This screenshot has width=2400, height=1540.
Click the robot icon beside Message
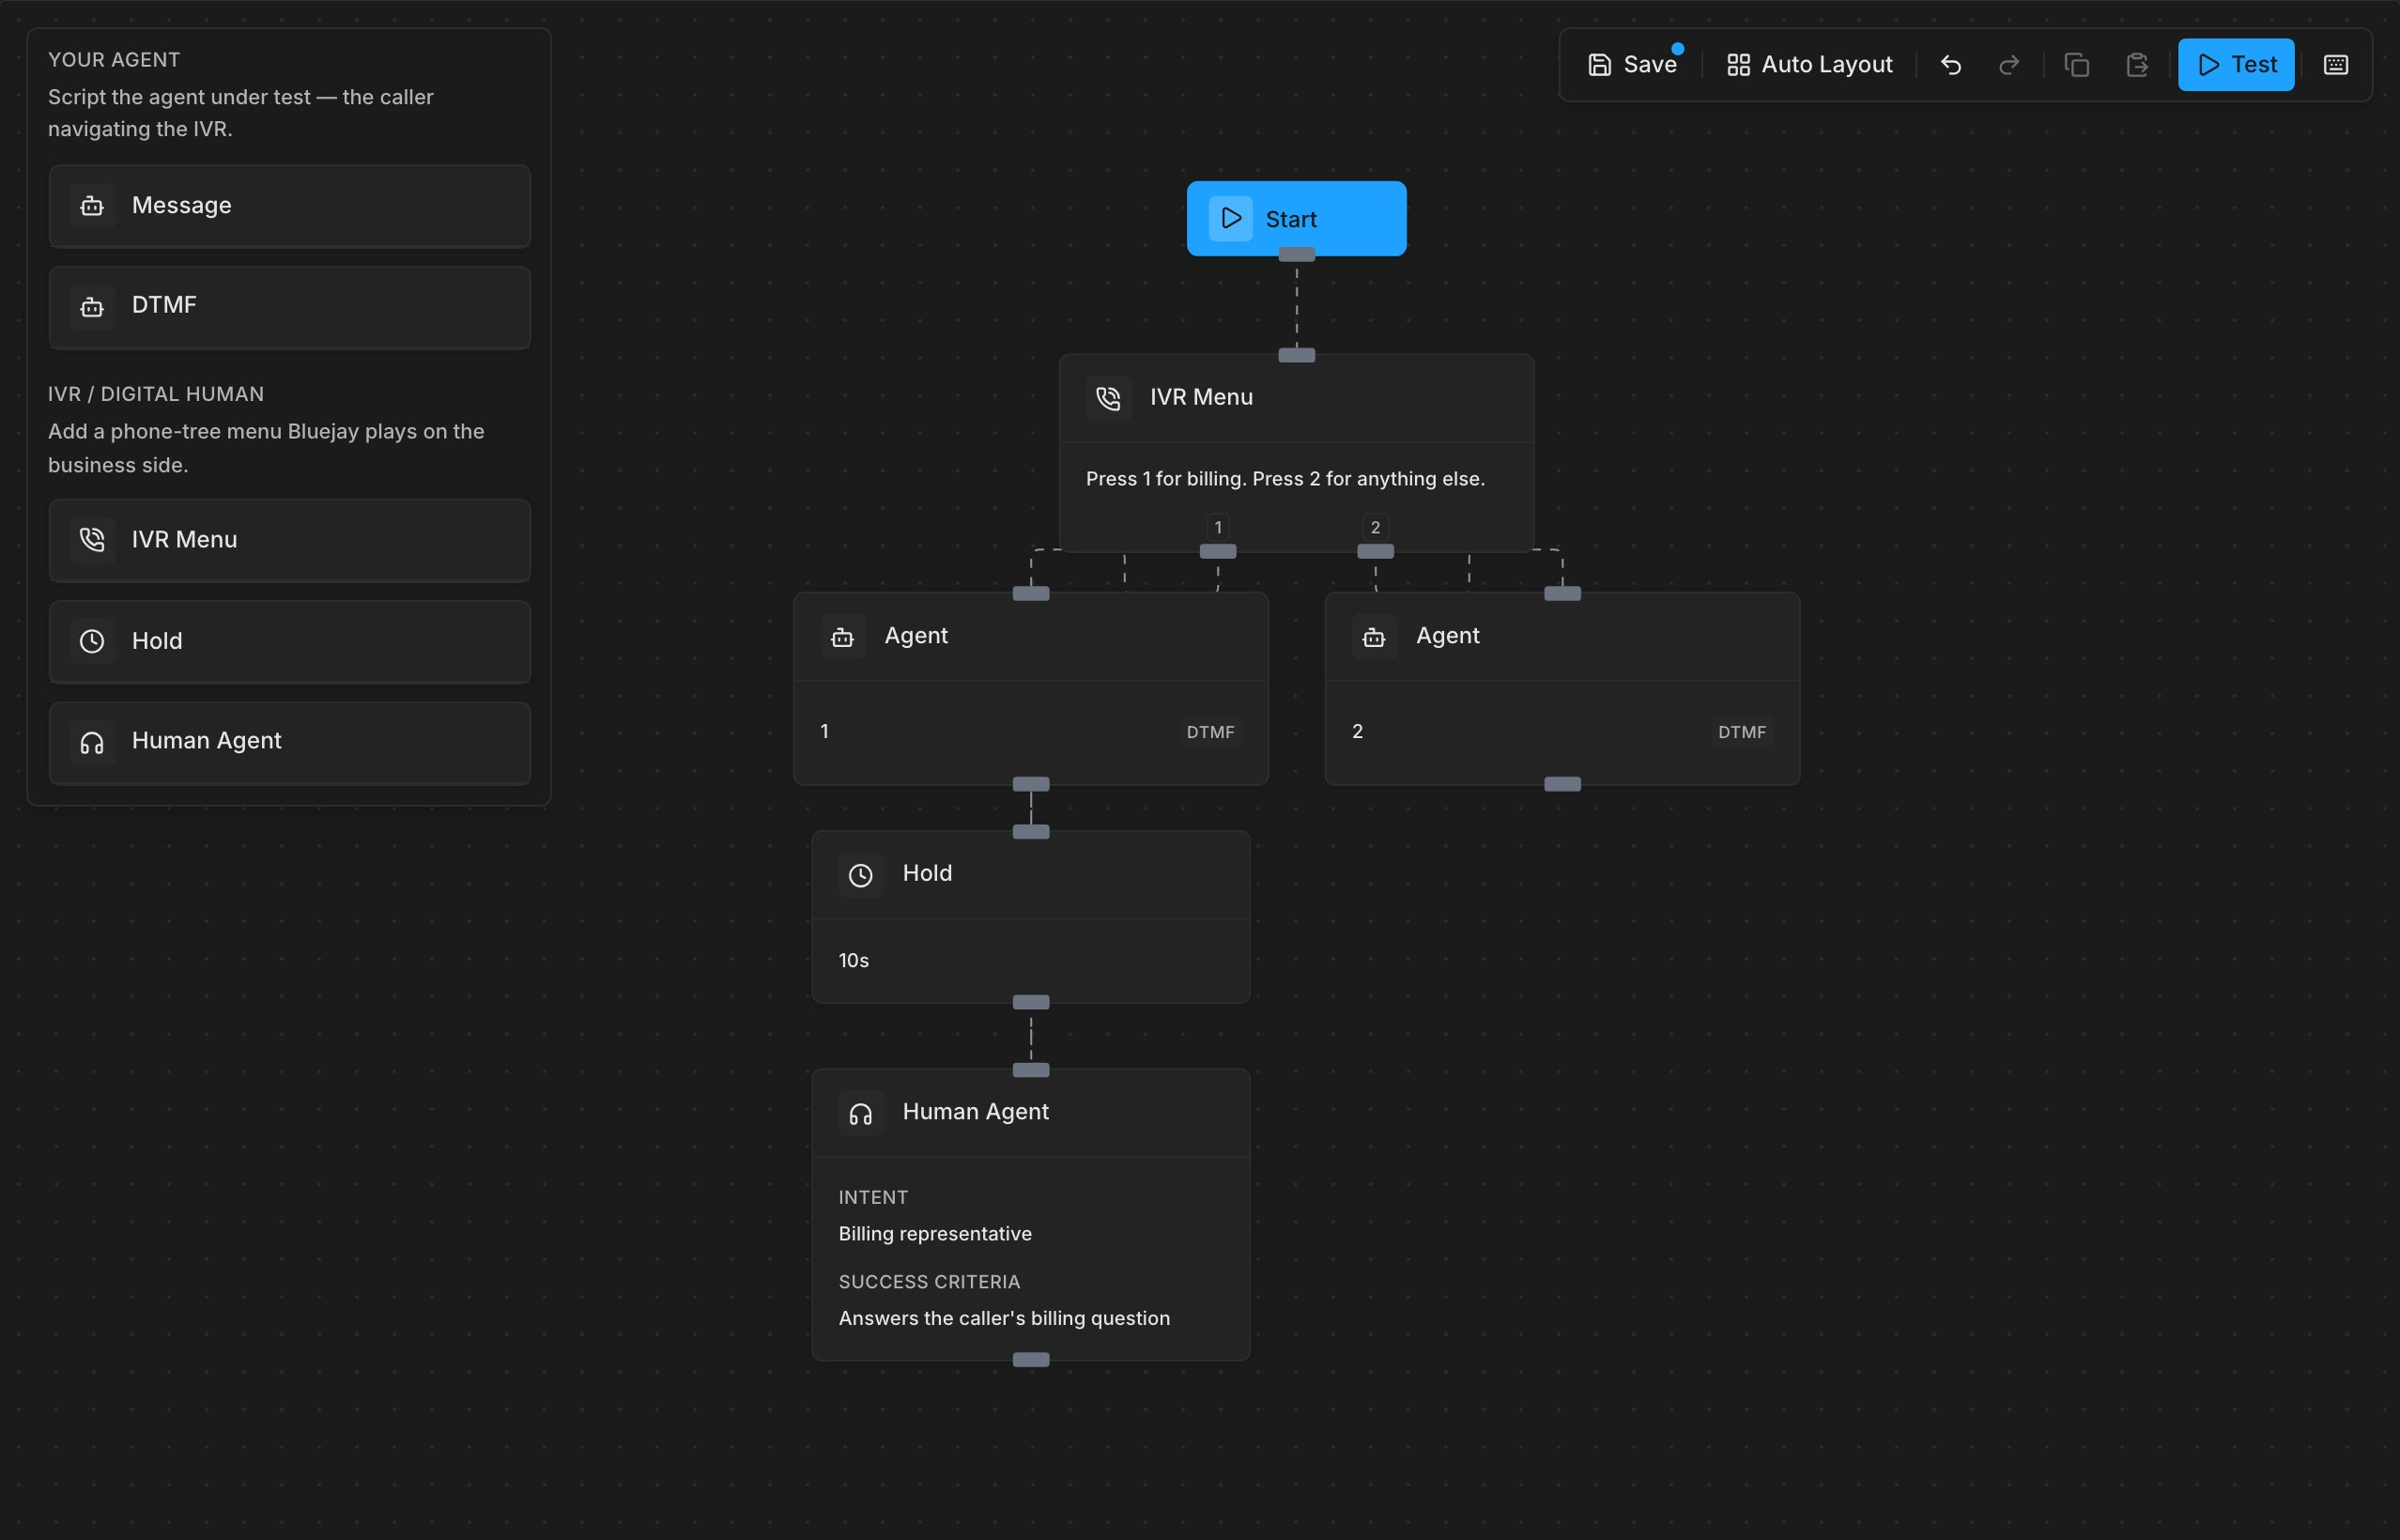[92, 206]
